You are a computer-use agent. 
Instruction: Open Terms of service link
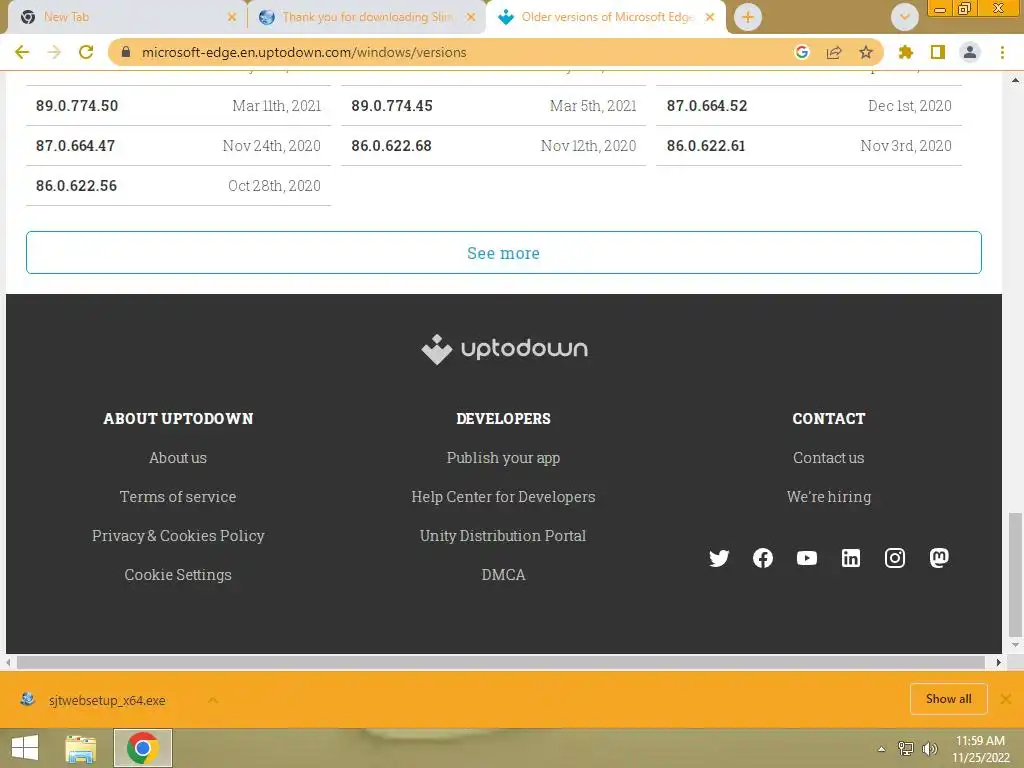(x=178, y=497)
